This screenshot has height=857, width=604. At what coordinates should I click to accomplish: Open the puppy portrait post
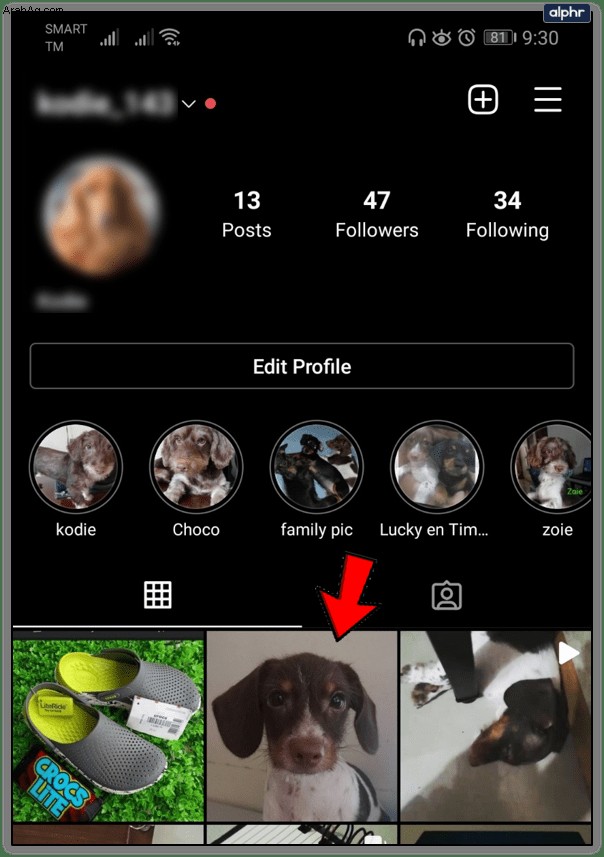(x=302, y=726)
